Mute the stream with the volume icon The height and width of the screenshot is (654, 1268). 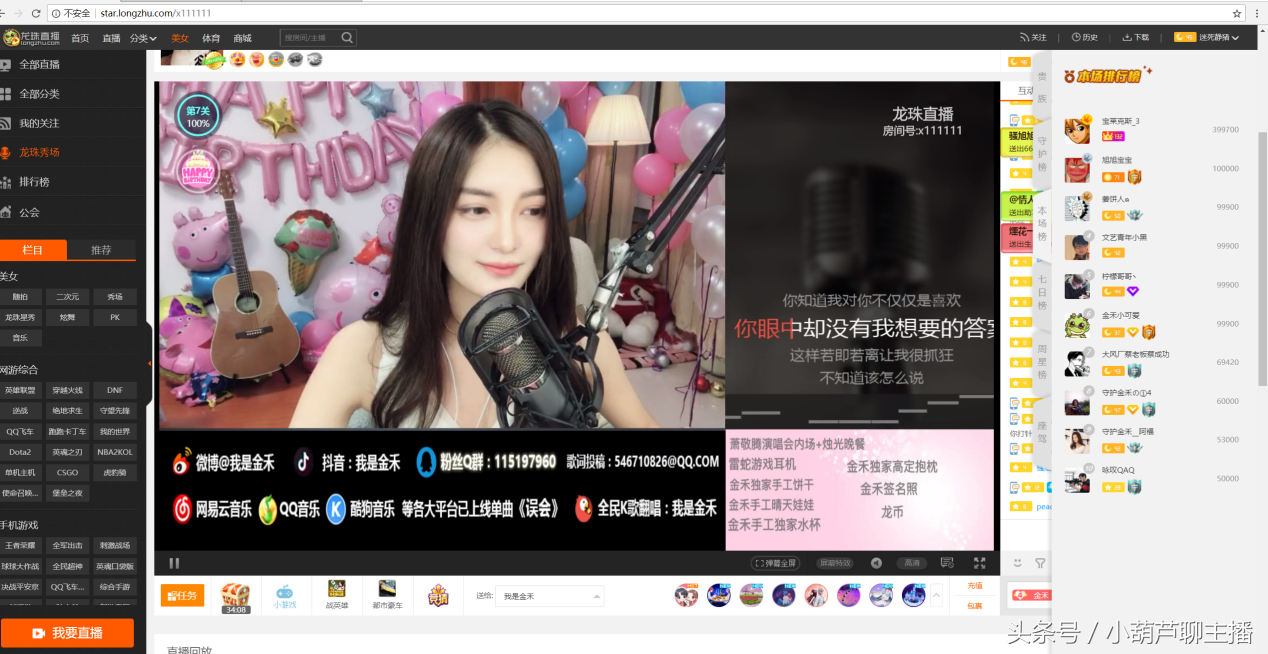click(876, 563)
